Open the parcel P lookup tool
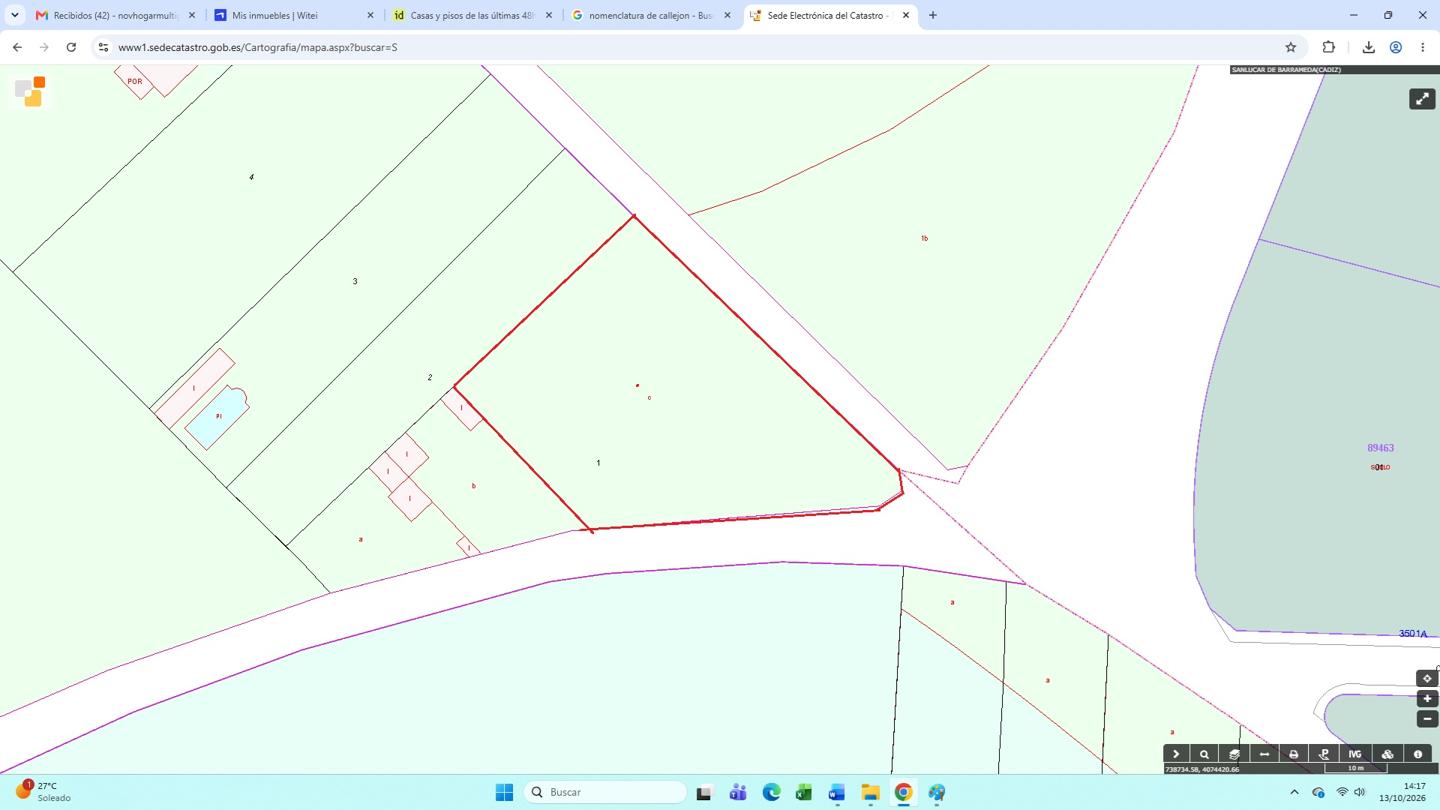Viewport: 1440px width, 810px height. point(1324,754)
